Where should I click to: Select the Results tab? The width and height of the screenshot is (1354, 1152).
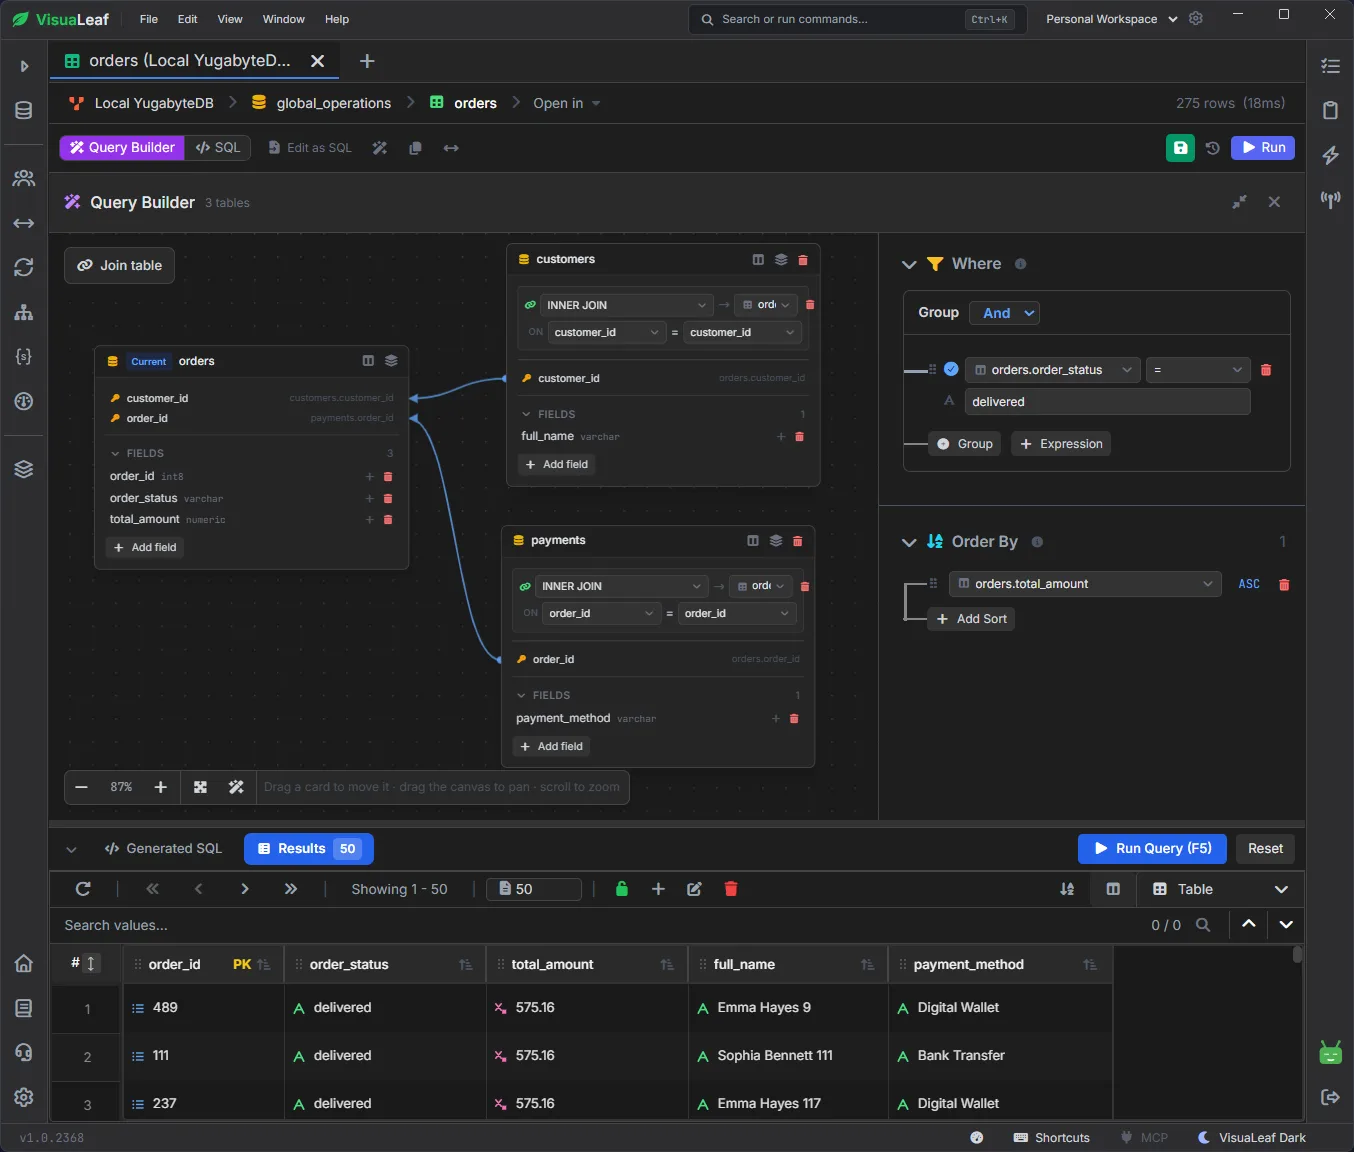tap(309, 849)
